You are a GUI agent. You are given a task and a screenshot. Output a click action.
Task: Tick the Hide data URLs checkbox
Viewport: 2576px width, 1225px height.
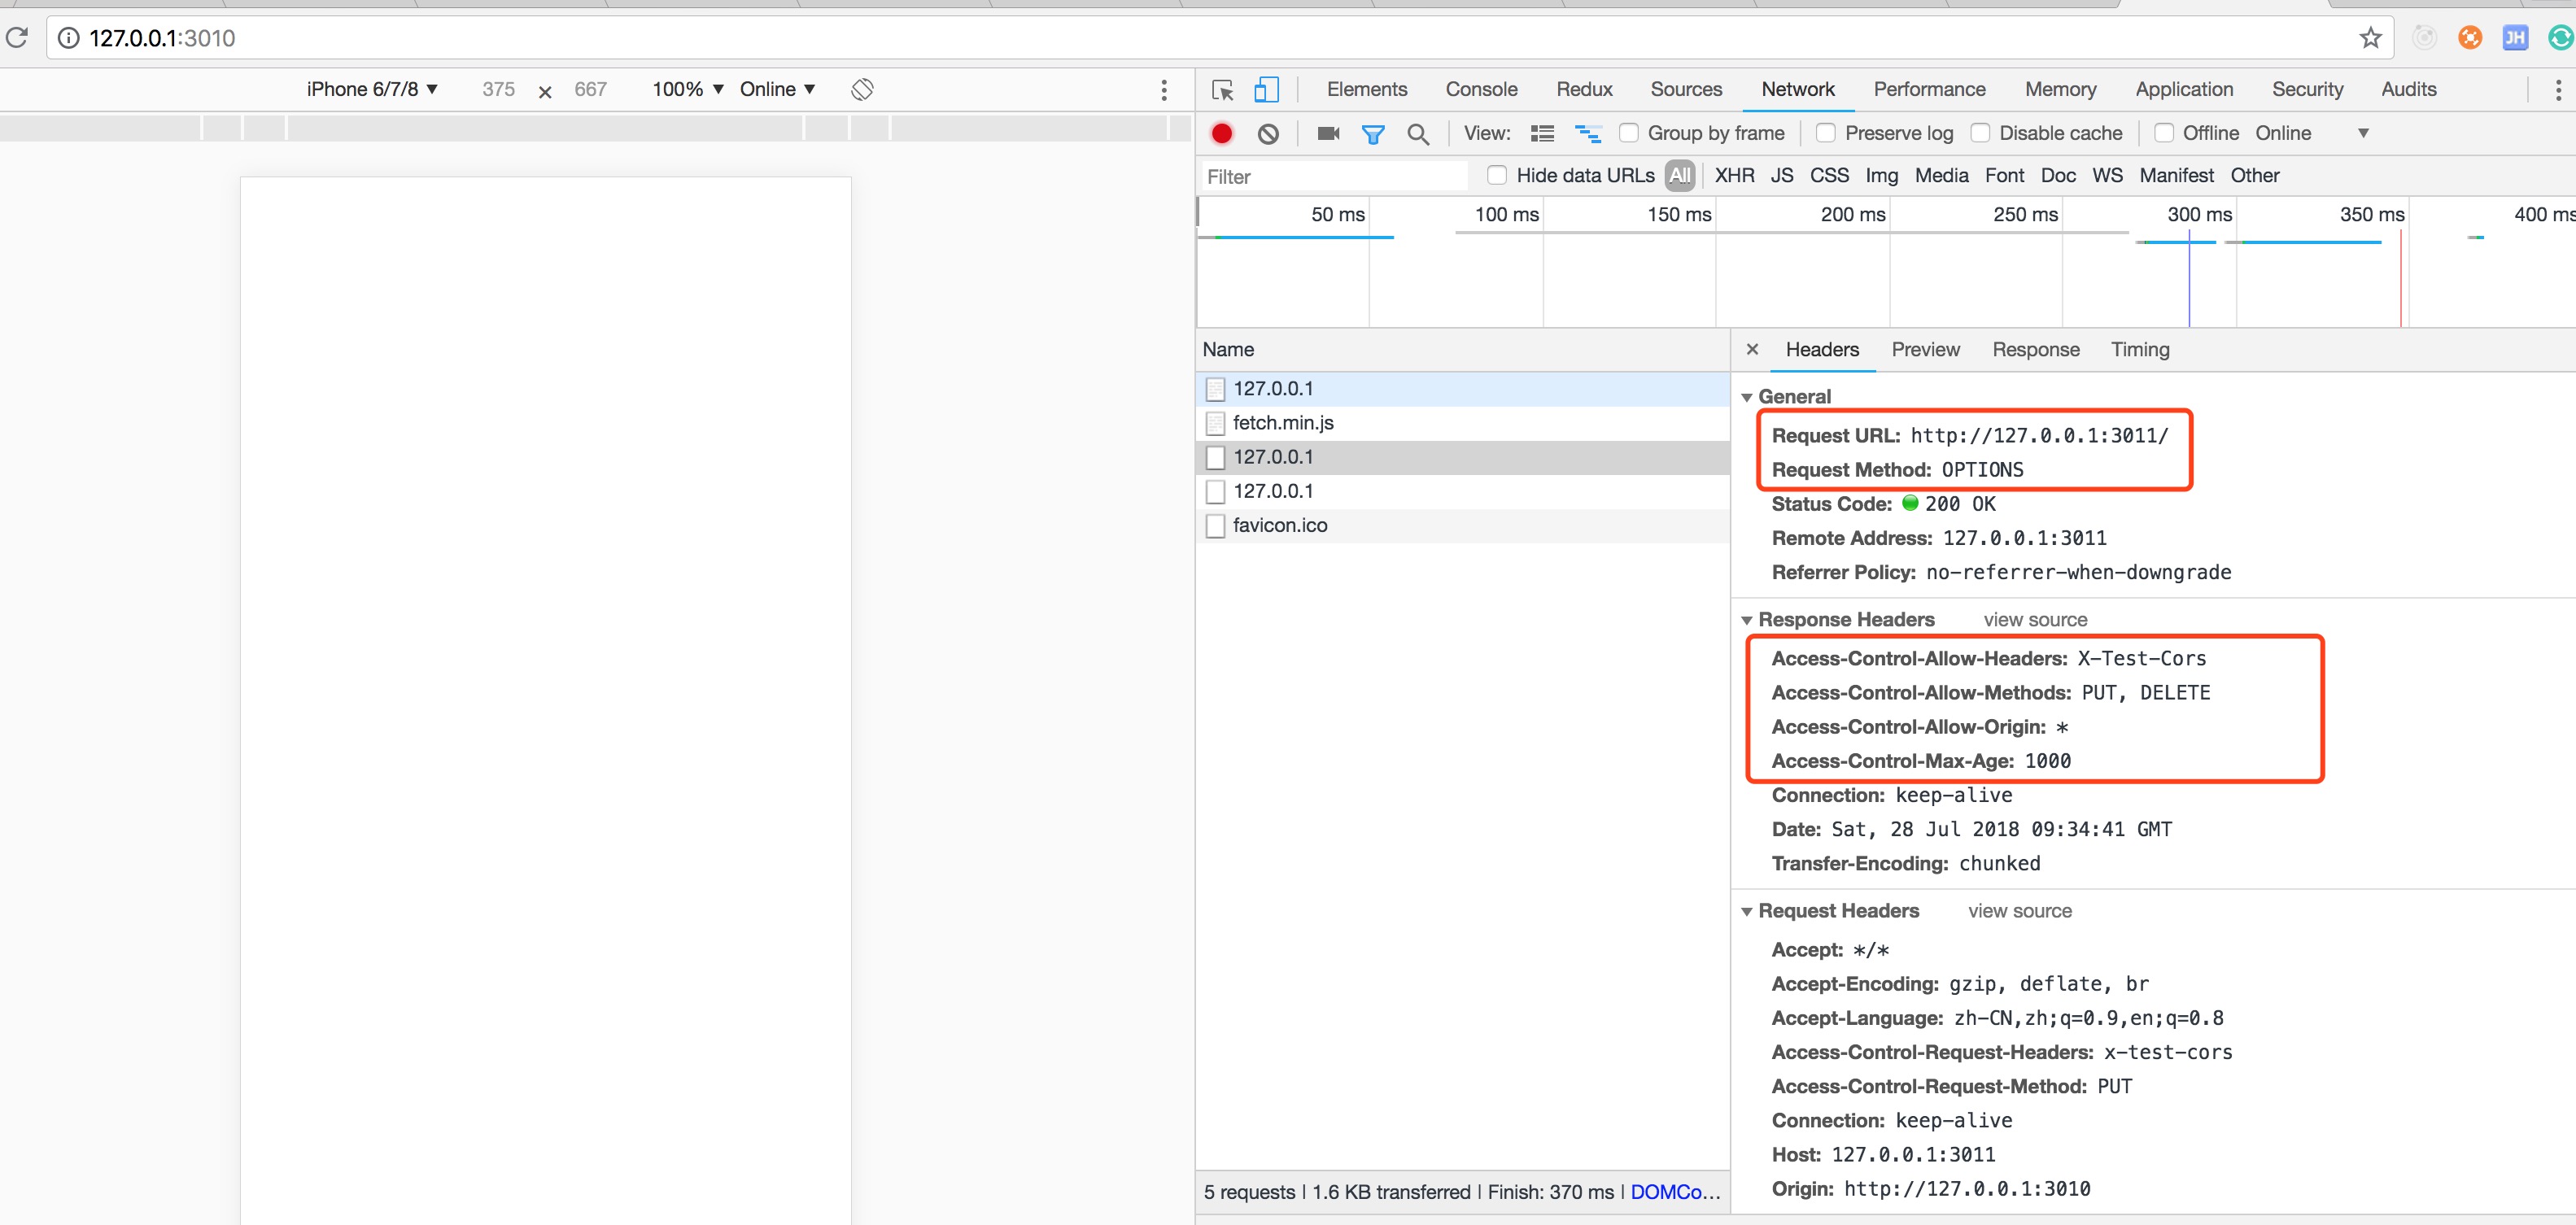(x=1497, y=175)
